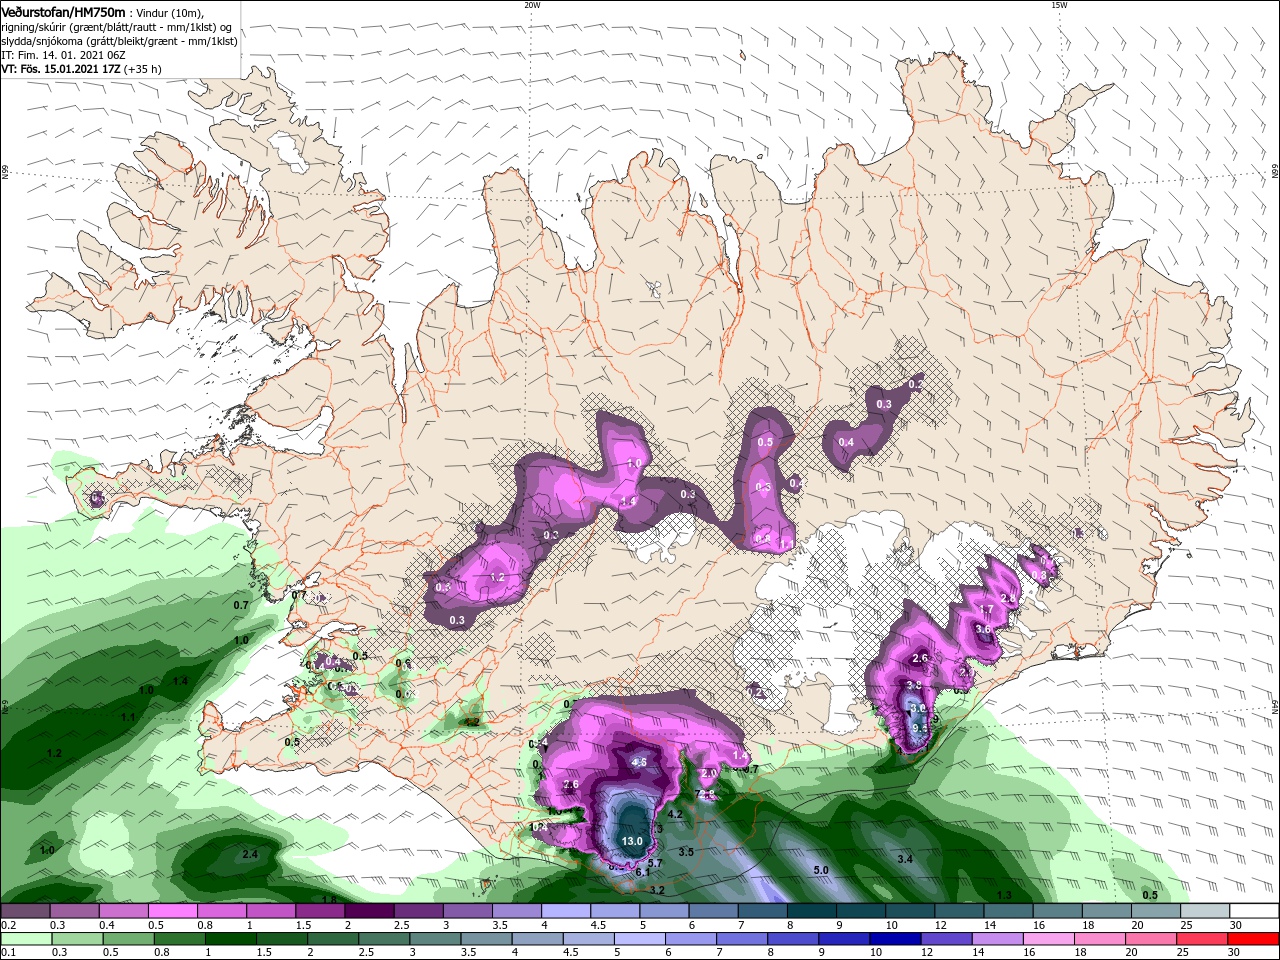
Task: Select upper legend swatch between 0.2 and 0.3
Action: [25, 911]
